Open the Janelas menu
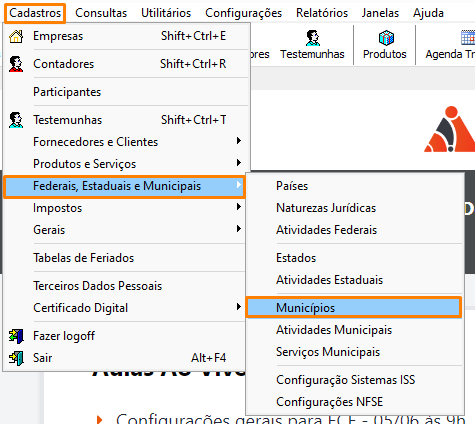The image size is (475, 424). tap(380, 13)
